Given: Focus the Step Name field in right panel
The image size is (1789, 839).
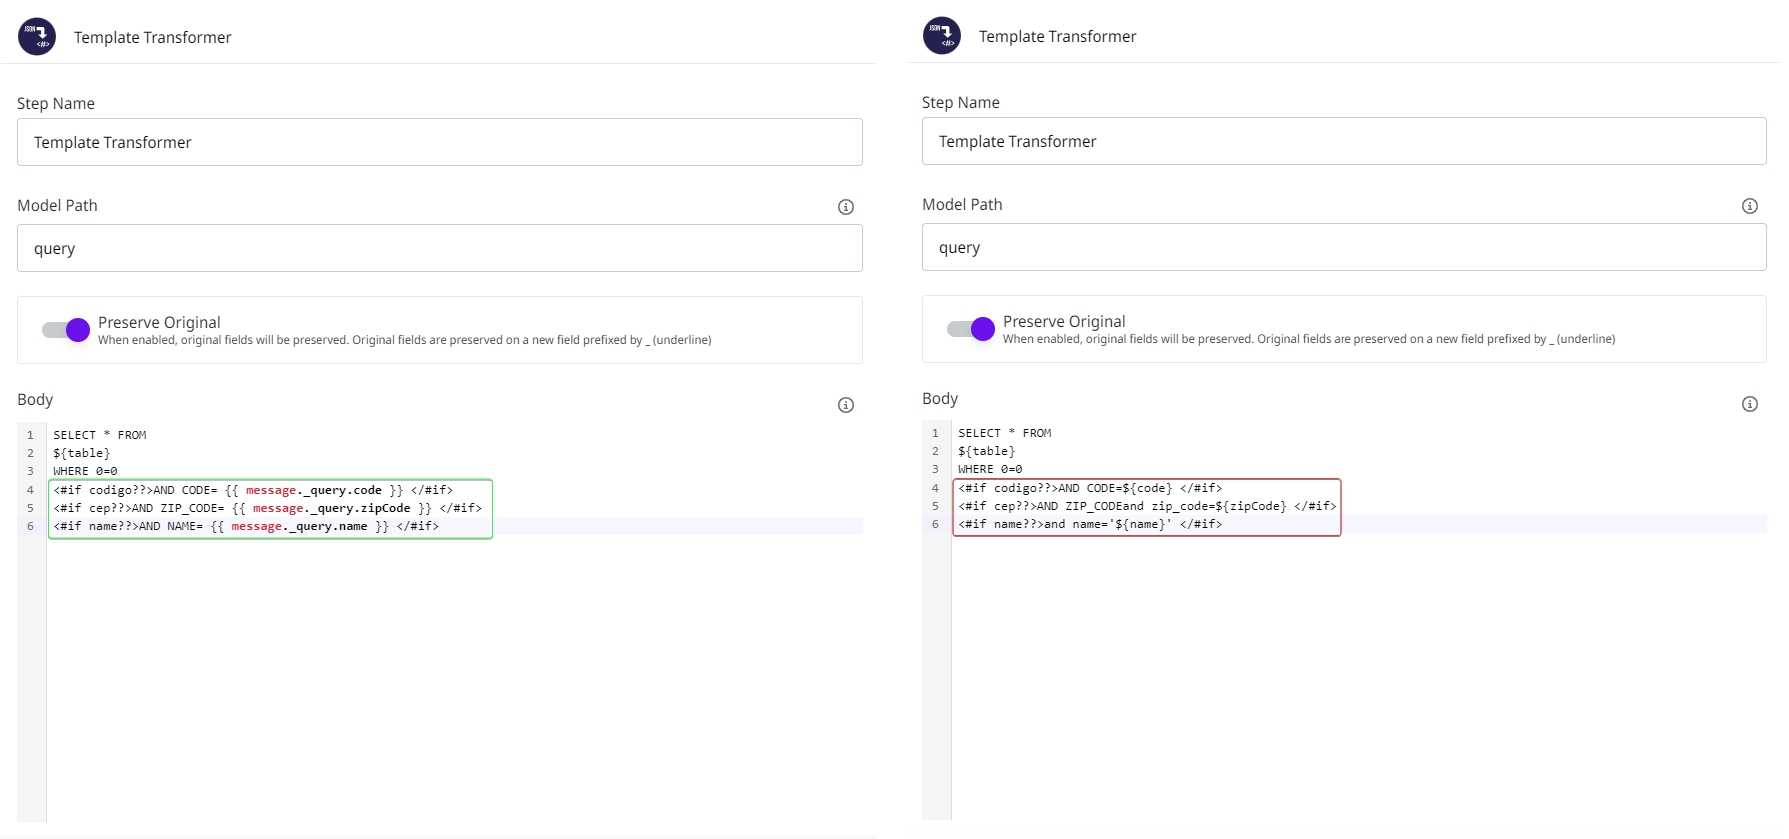Looking at the screenshot, I should pyautogui.click(x=1343, y=141).
